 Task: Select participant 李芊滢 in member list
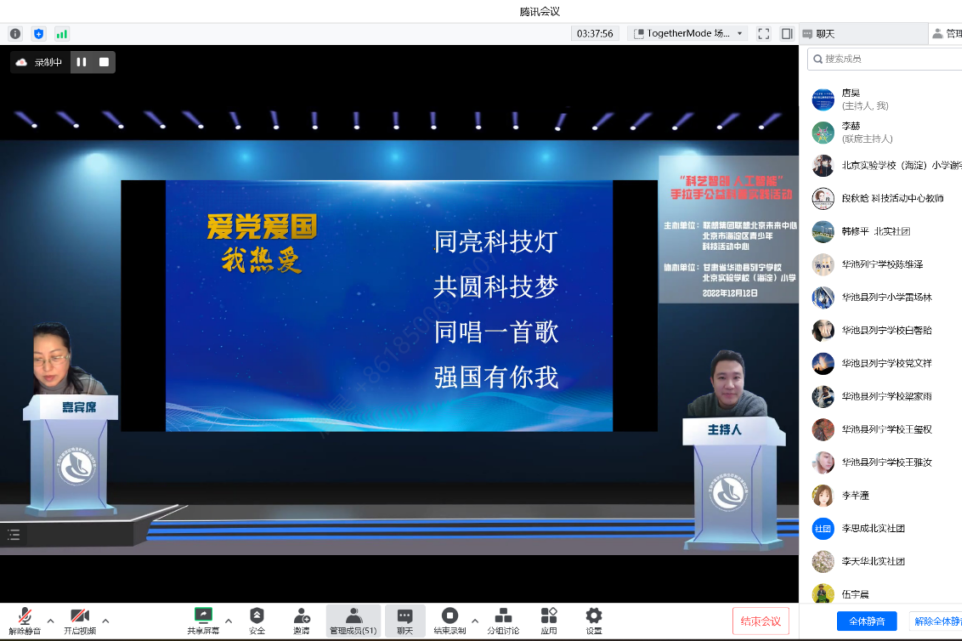tap(882, 496)
